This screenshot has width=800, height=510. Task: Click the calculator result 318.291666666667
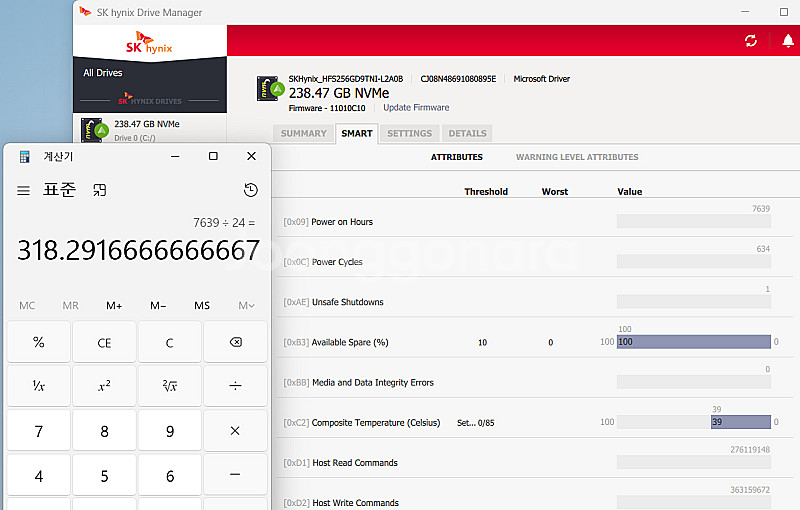(139, 250)
